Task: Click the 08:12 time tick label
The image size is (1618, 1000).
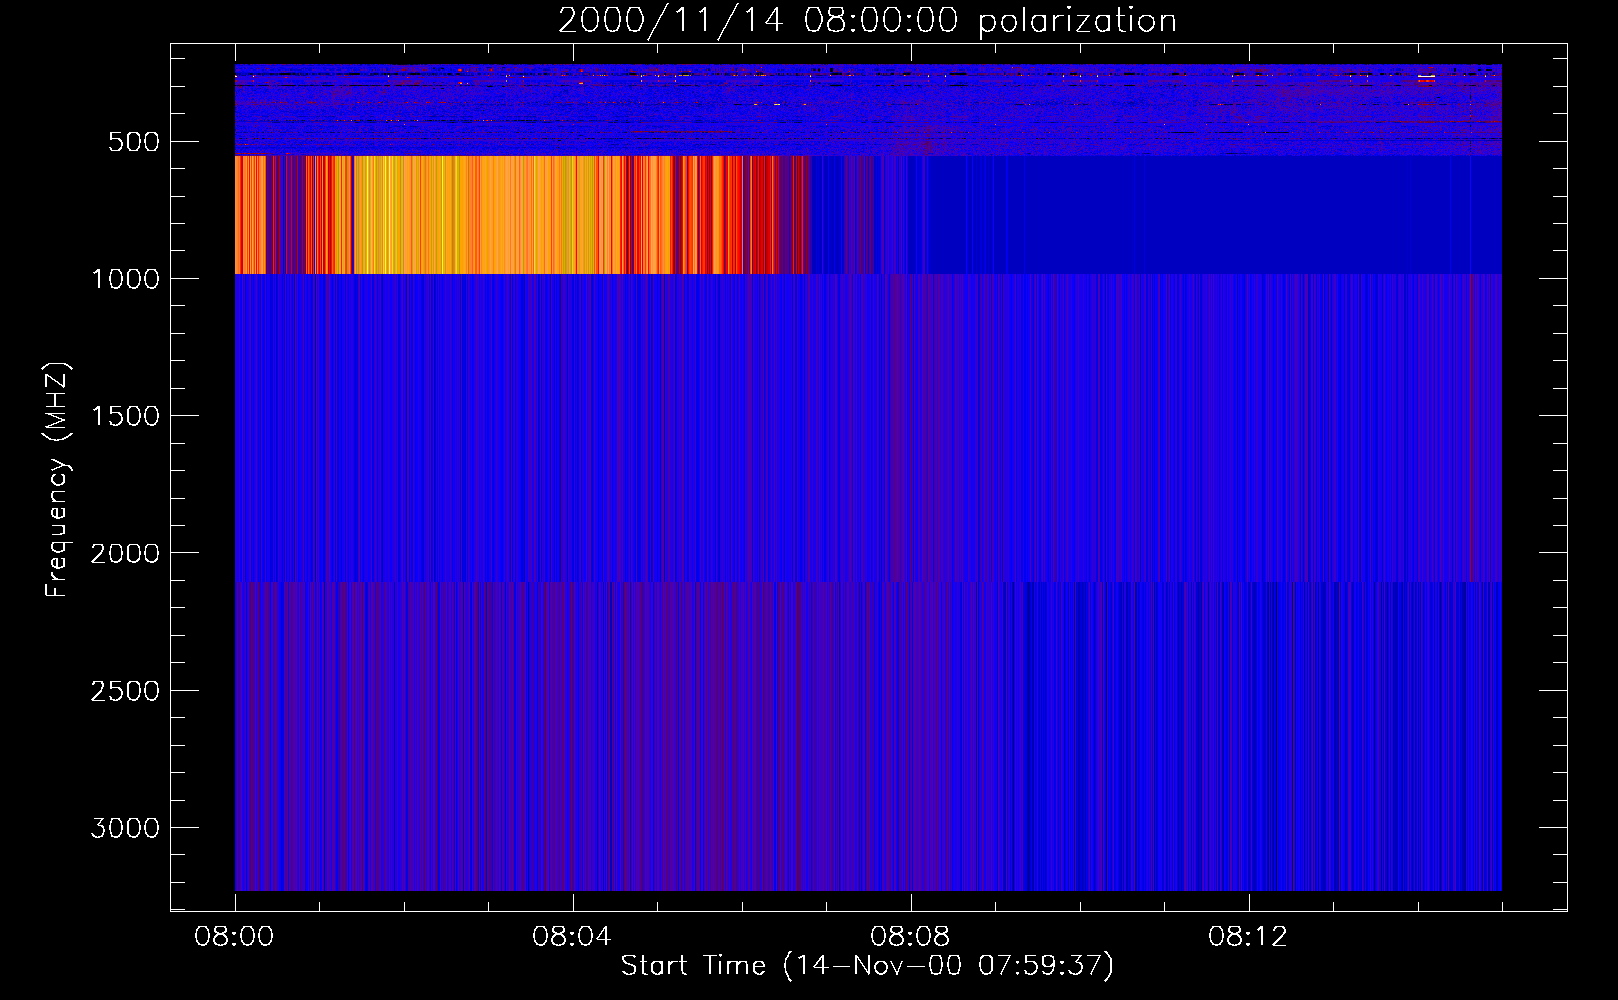Action: pyautogui.click(x=1248, y=937)
